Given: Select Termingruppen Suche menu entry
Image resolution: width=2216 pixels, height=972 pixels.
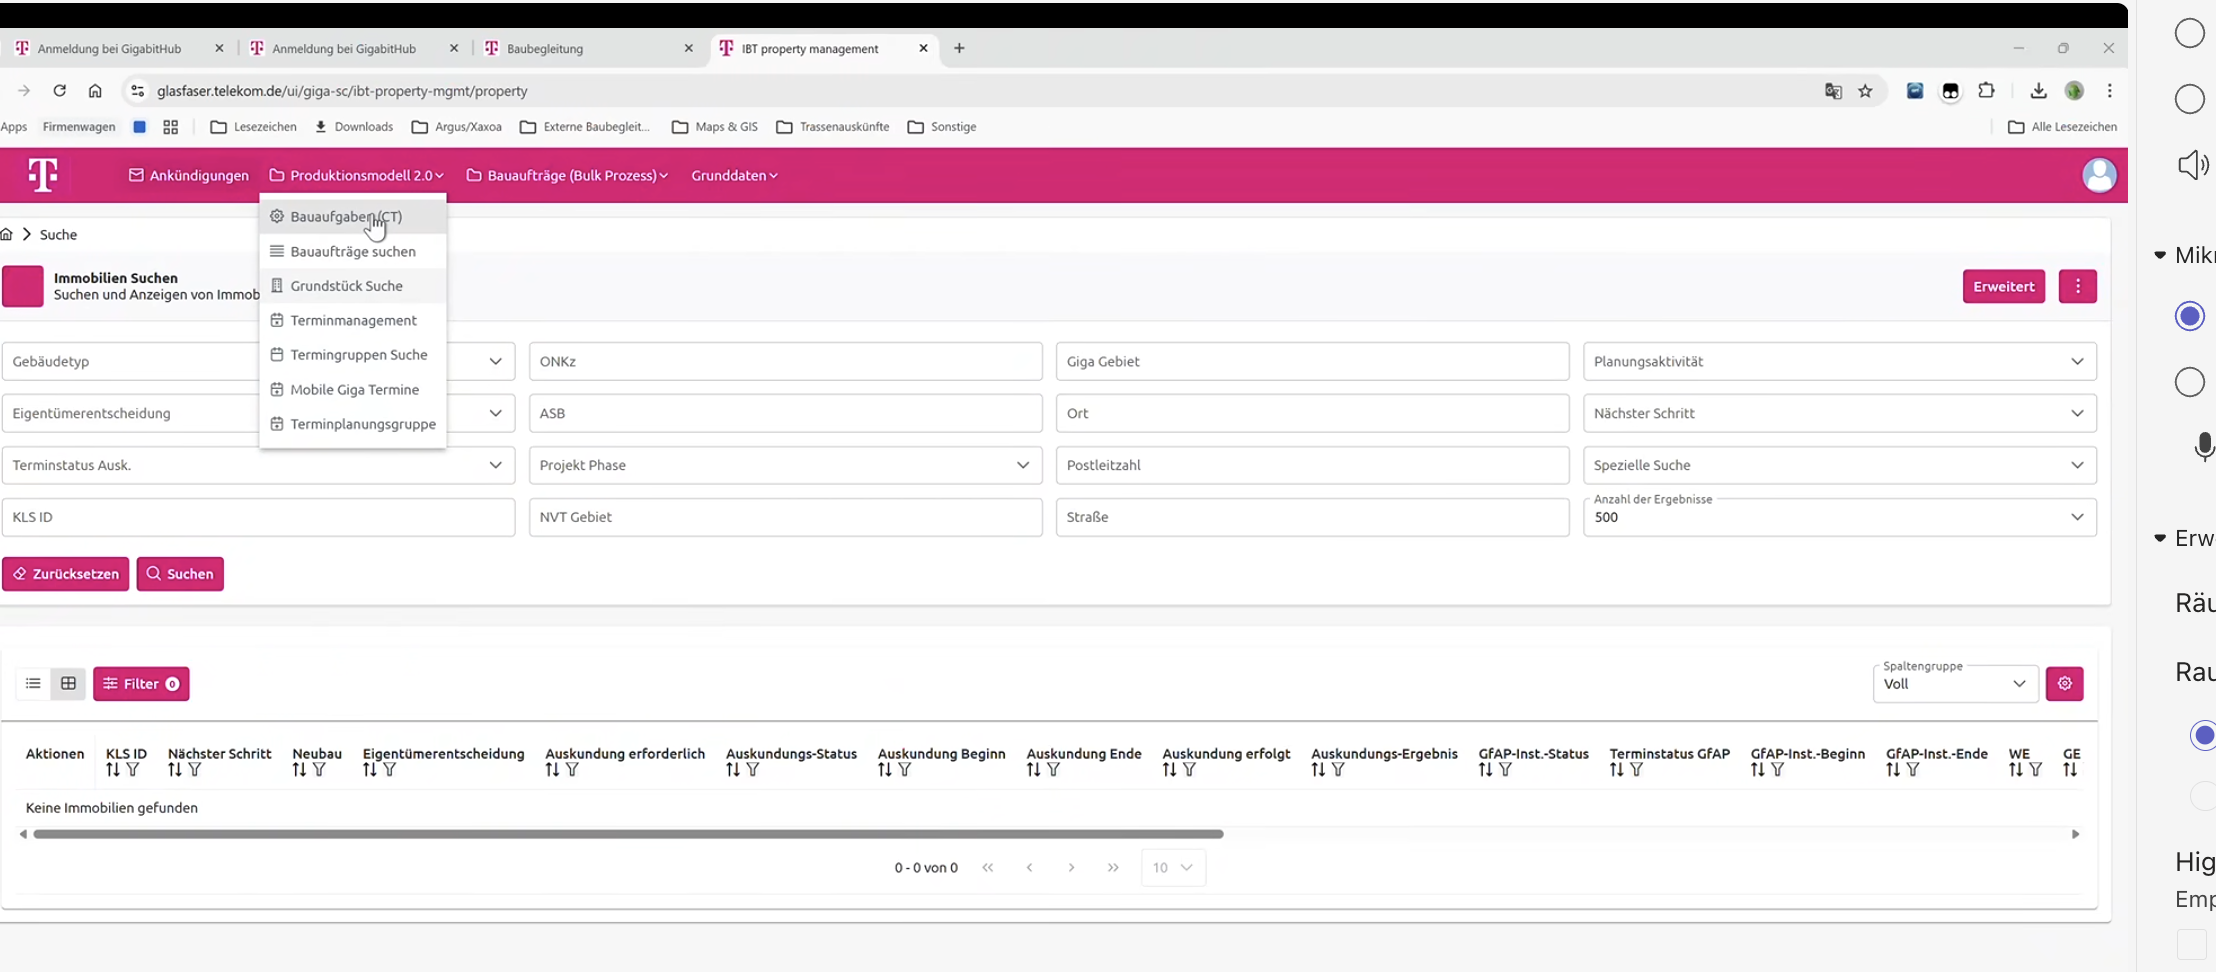Looking at the screenshot, I should pyautogui.click(x=352, y=355).
